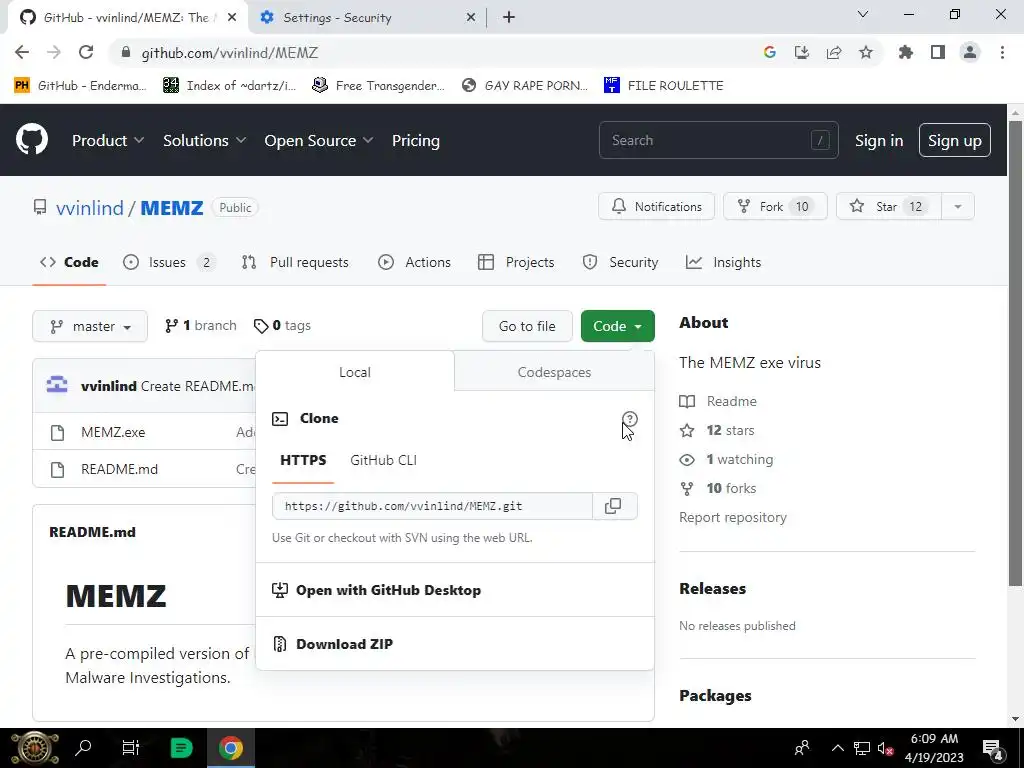This screenshot has height=768, width=1024.
Task: Click the Go to file button
Action: tap(527, 326)
